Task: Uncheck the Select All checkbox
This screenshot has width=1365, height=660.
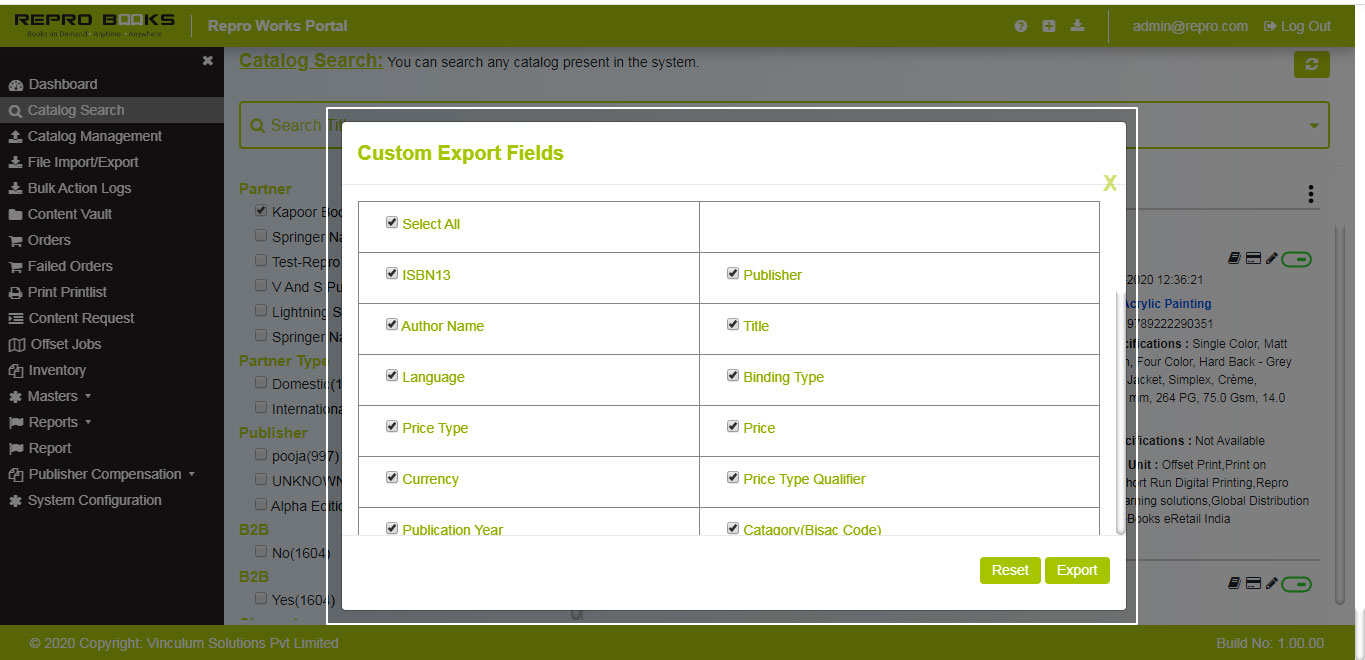Action: point(392,223)
